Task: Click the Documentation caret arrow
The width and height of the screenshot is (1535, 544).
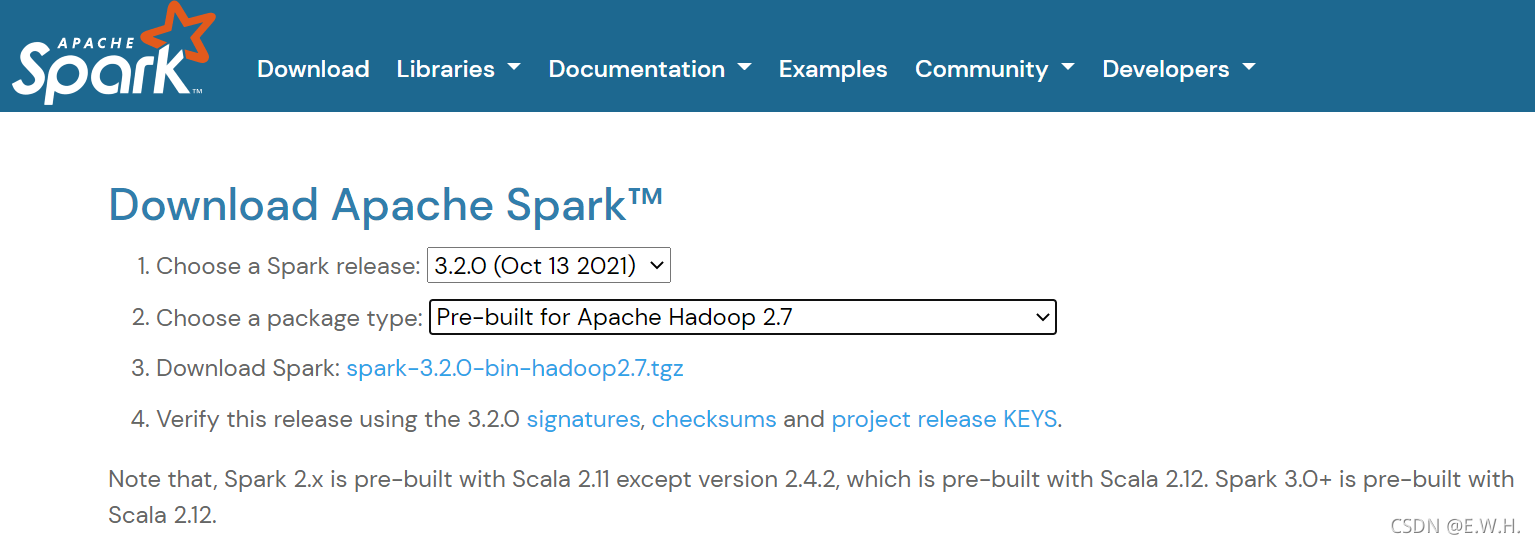Action: (745, 68)
